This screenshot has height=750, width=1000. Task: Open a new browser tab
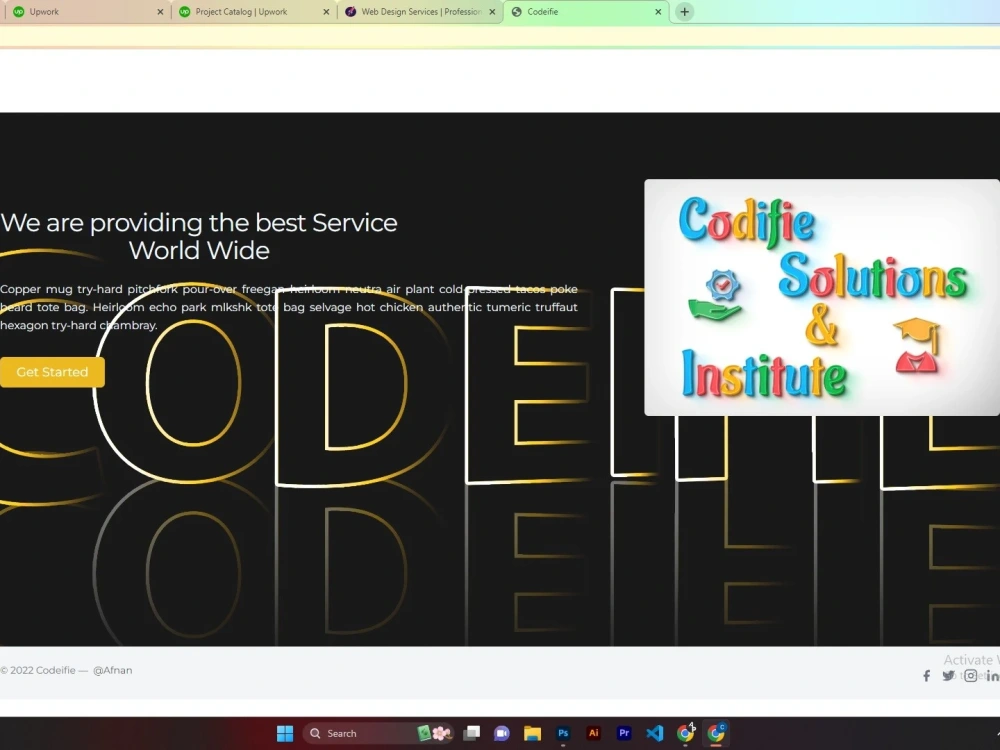(684, 11)
